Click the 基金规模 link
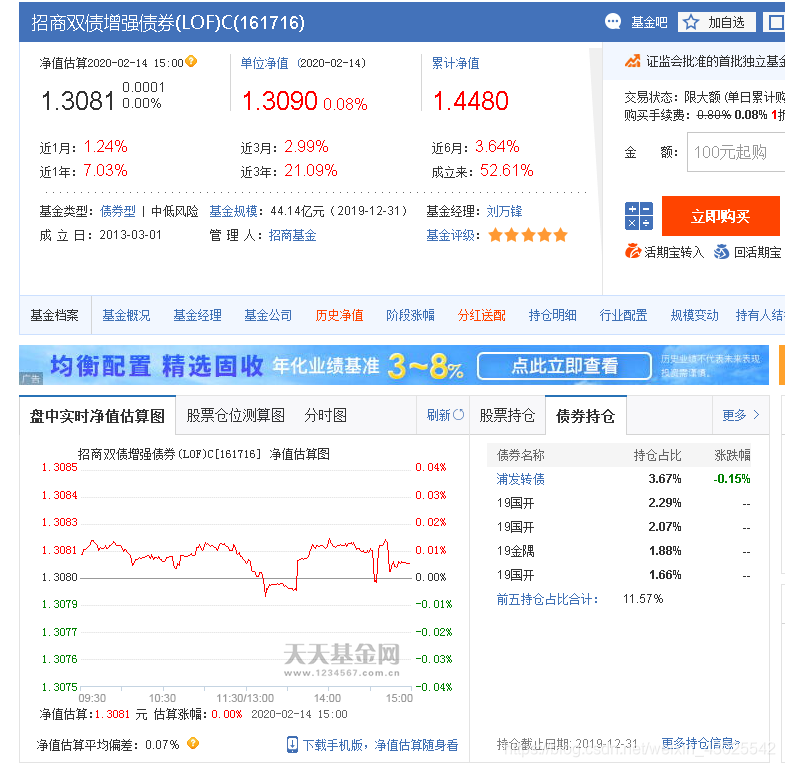Image resolution: width=785 pixels, height=767 pixels. 233,211
